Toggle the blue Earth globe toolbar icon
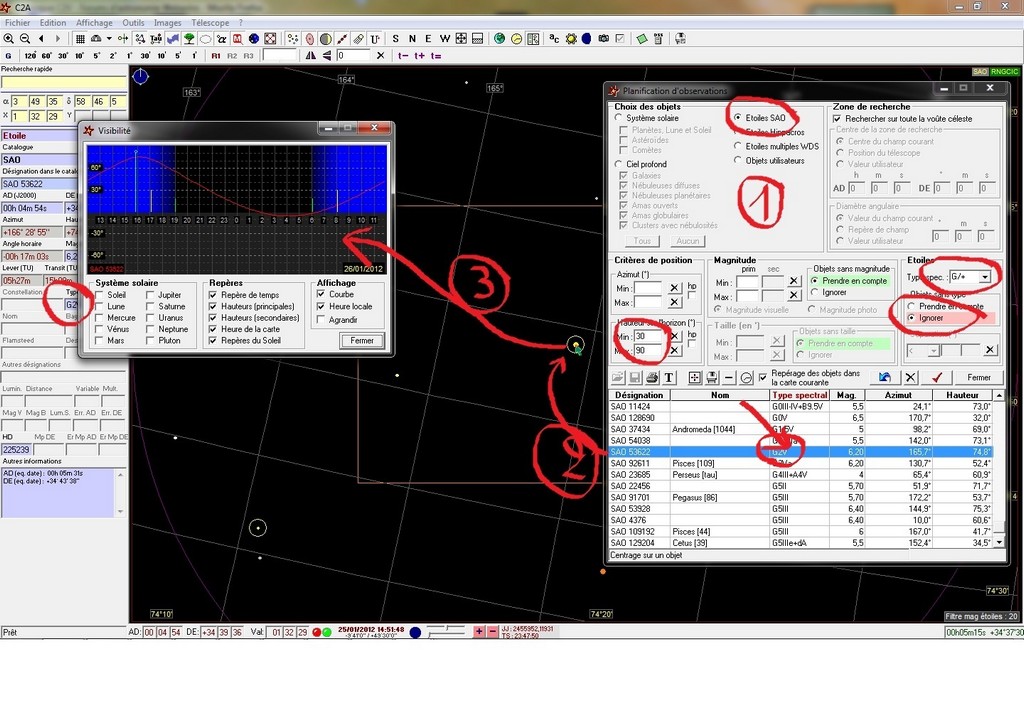 point(253,39)
